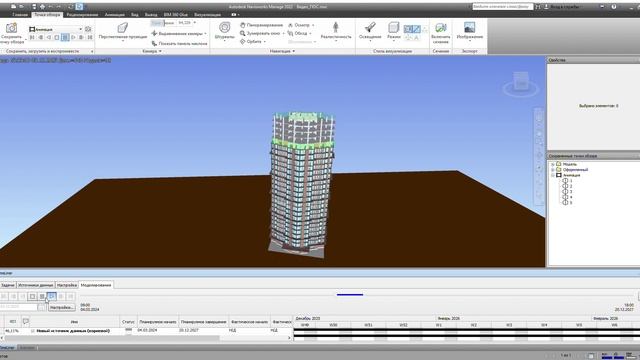Click the Save icon in quick access toolbar
Image resolution: width=640 pixels, height=360 pixels.
tap(34, 7)
